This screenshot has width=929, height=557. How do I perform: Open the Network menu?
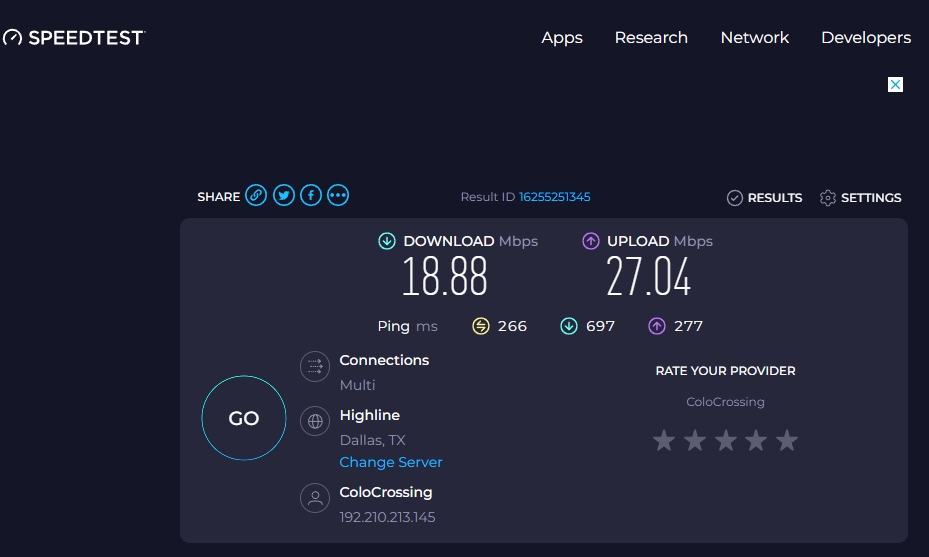click(755, 37)
